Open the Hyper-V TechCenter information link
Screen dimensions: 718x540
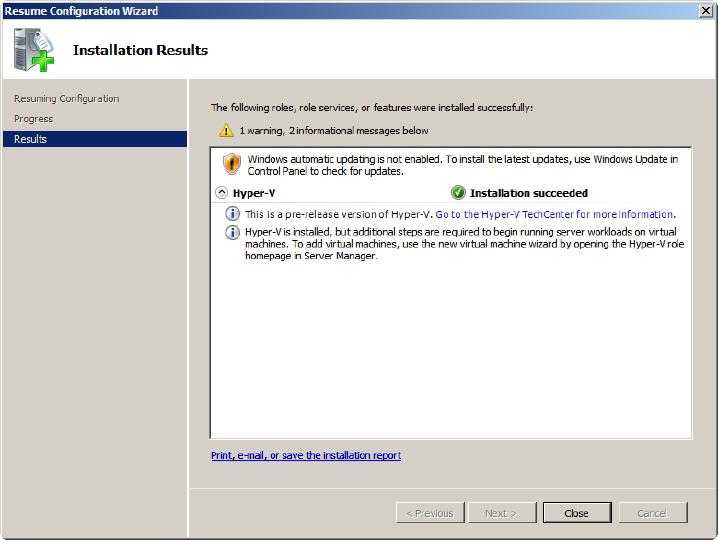click(x=555, y=214)
